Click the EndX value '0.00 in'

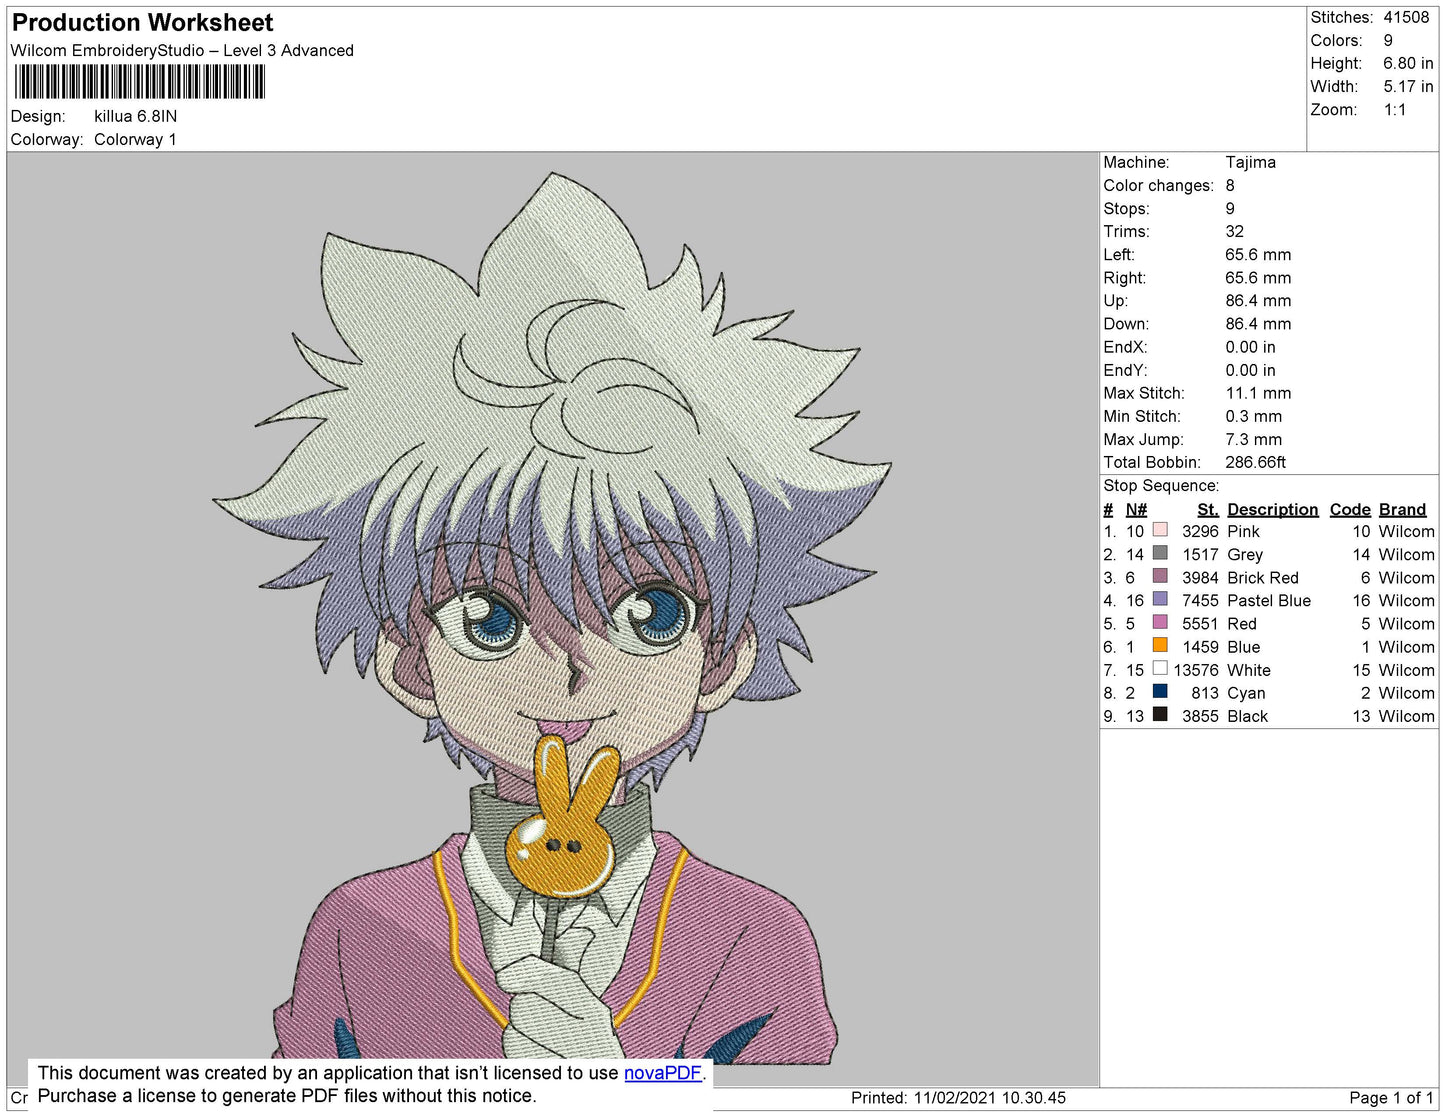(1250, 347)
